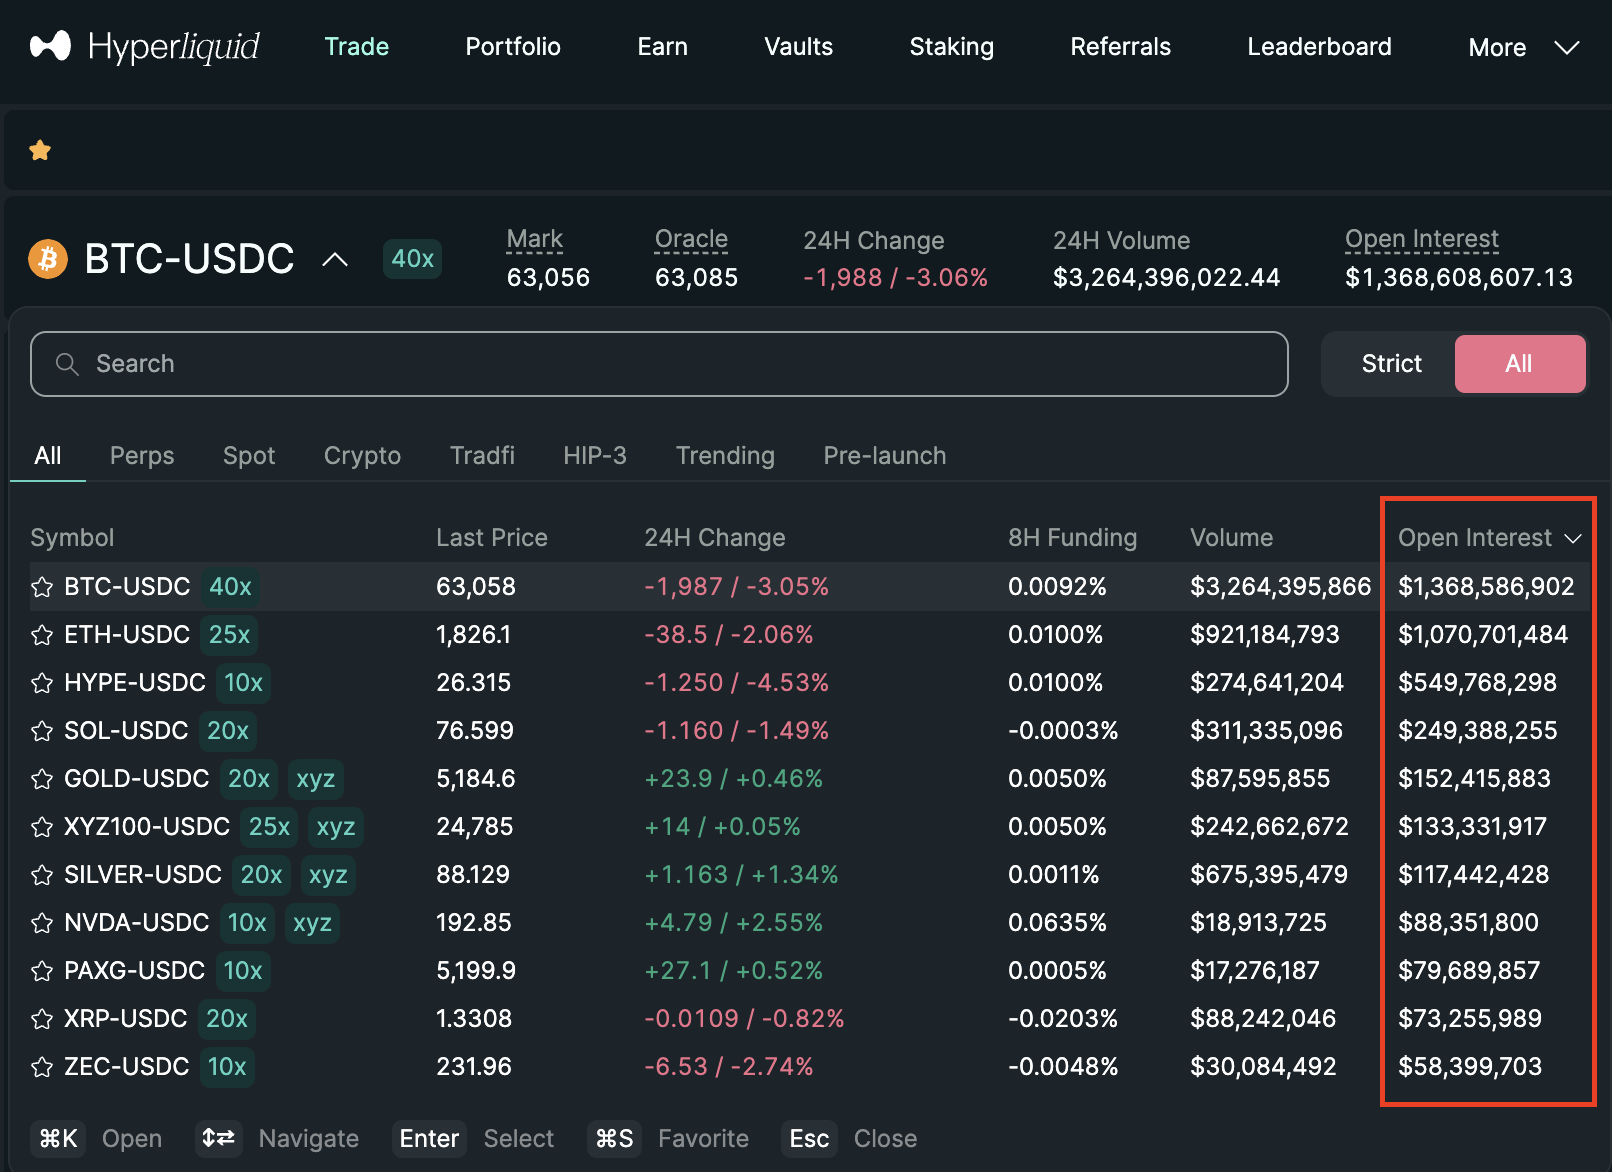Switch to the Perps tab

(x=141, y=455)
